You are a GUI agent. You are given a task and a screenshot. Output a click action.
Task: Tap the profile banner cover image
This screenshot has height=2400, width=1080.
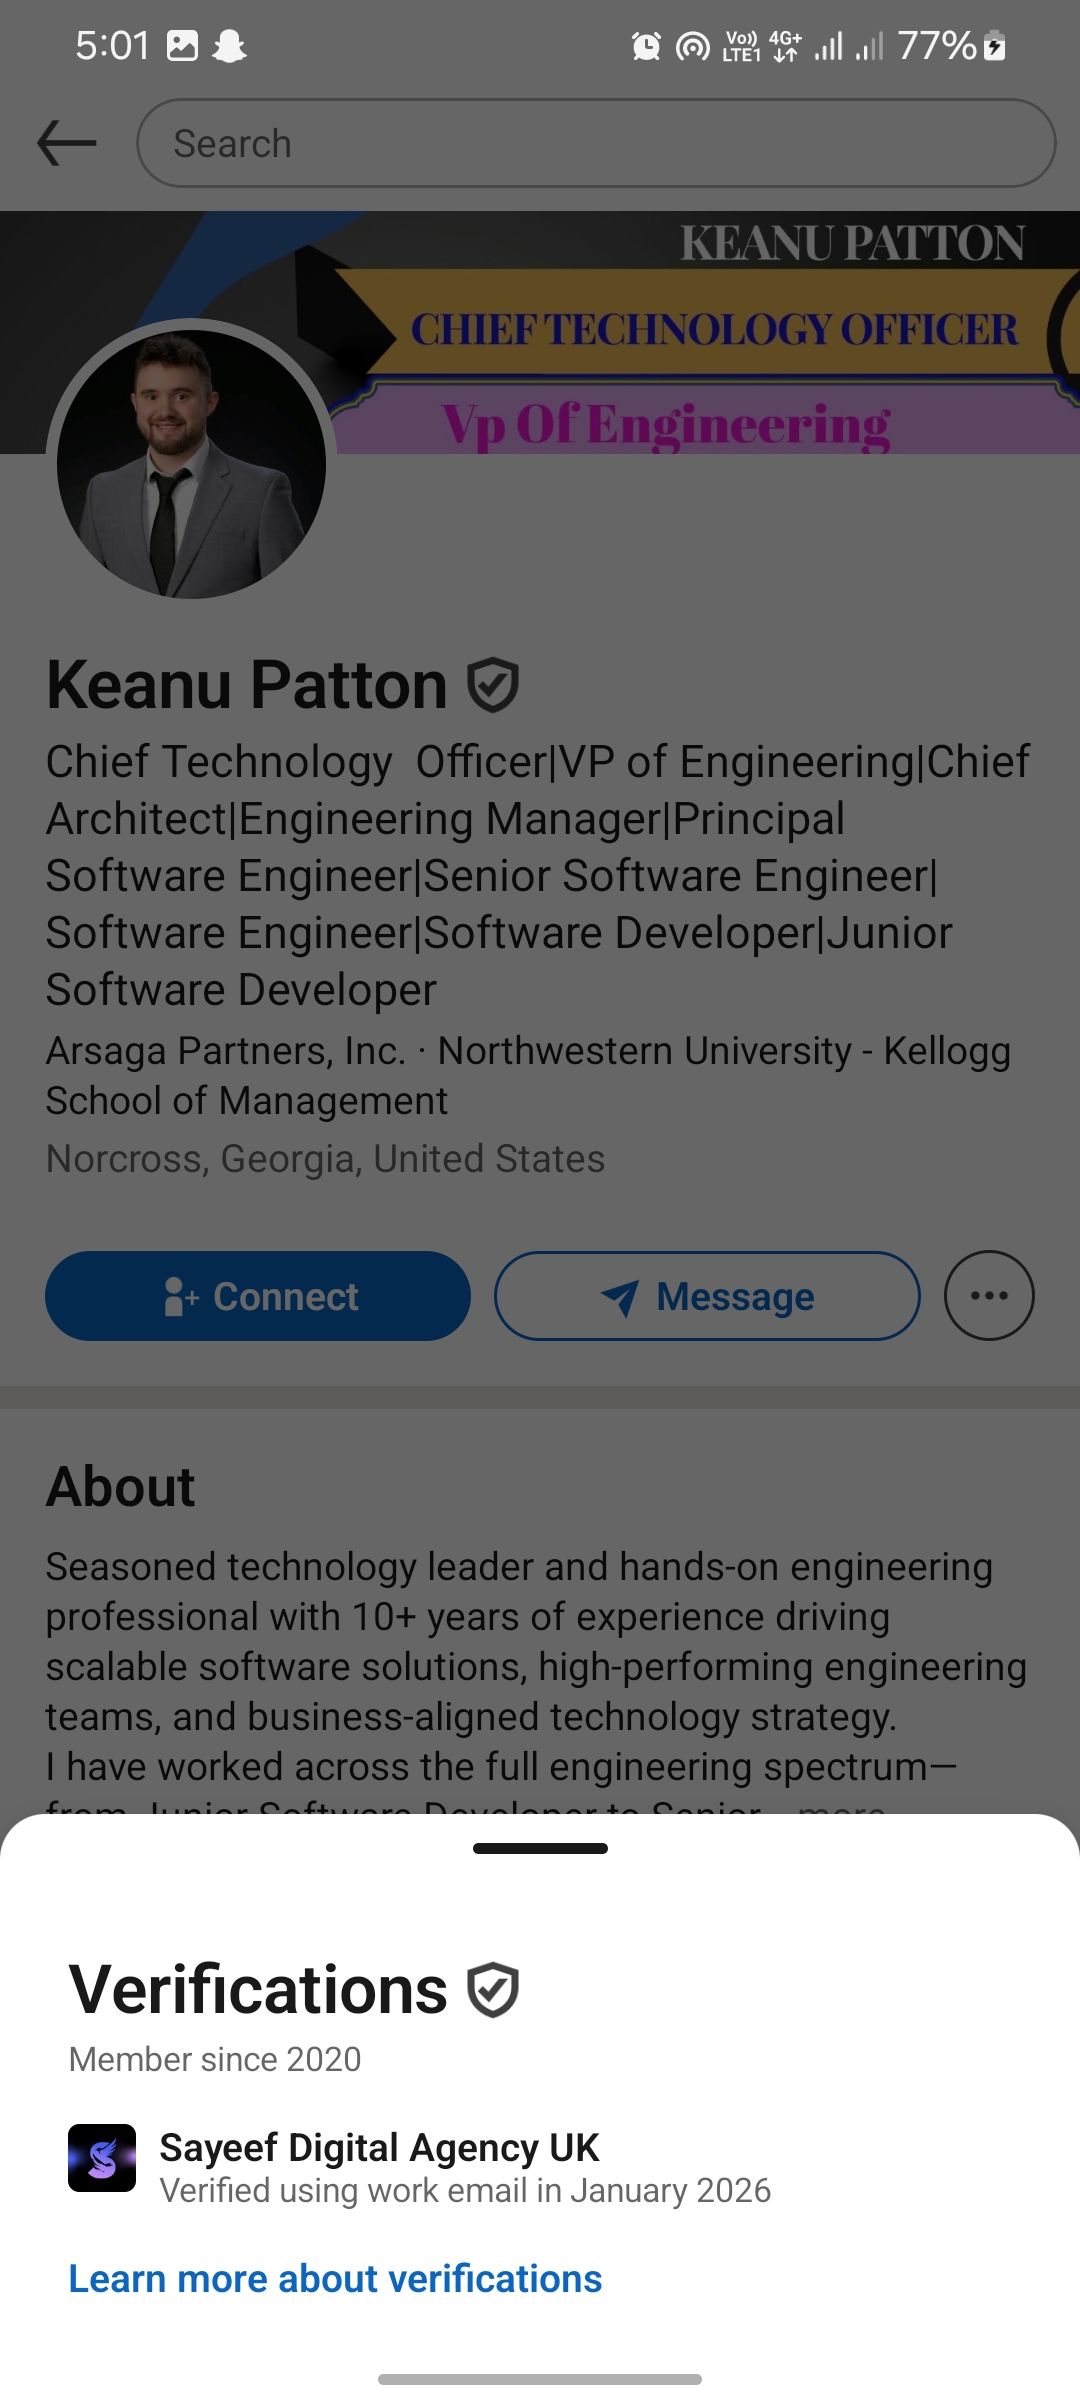pos(700,330)
